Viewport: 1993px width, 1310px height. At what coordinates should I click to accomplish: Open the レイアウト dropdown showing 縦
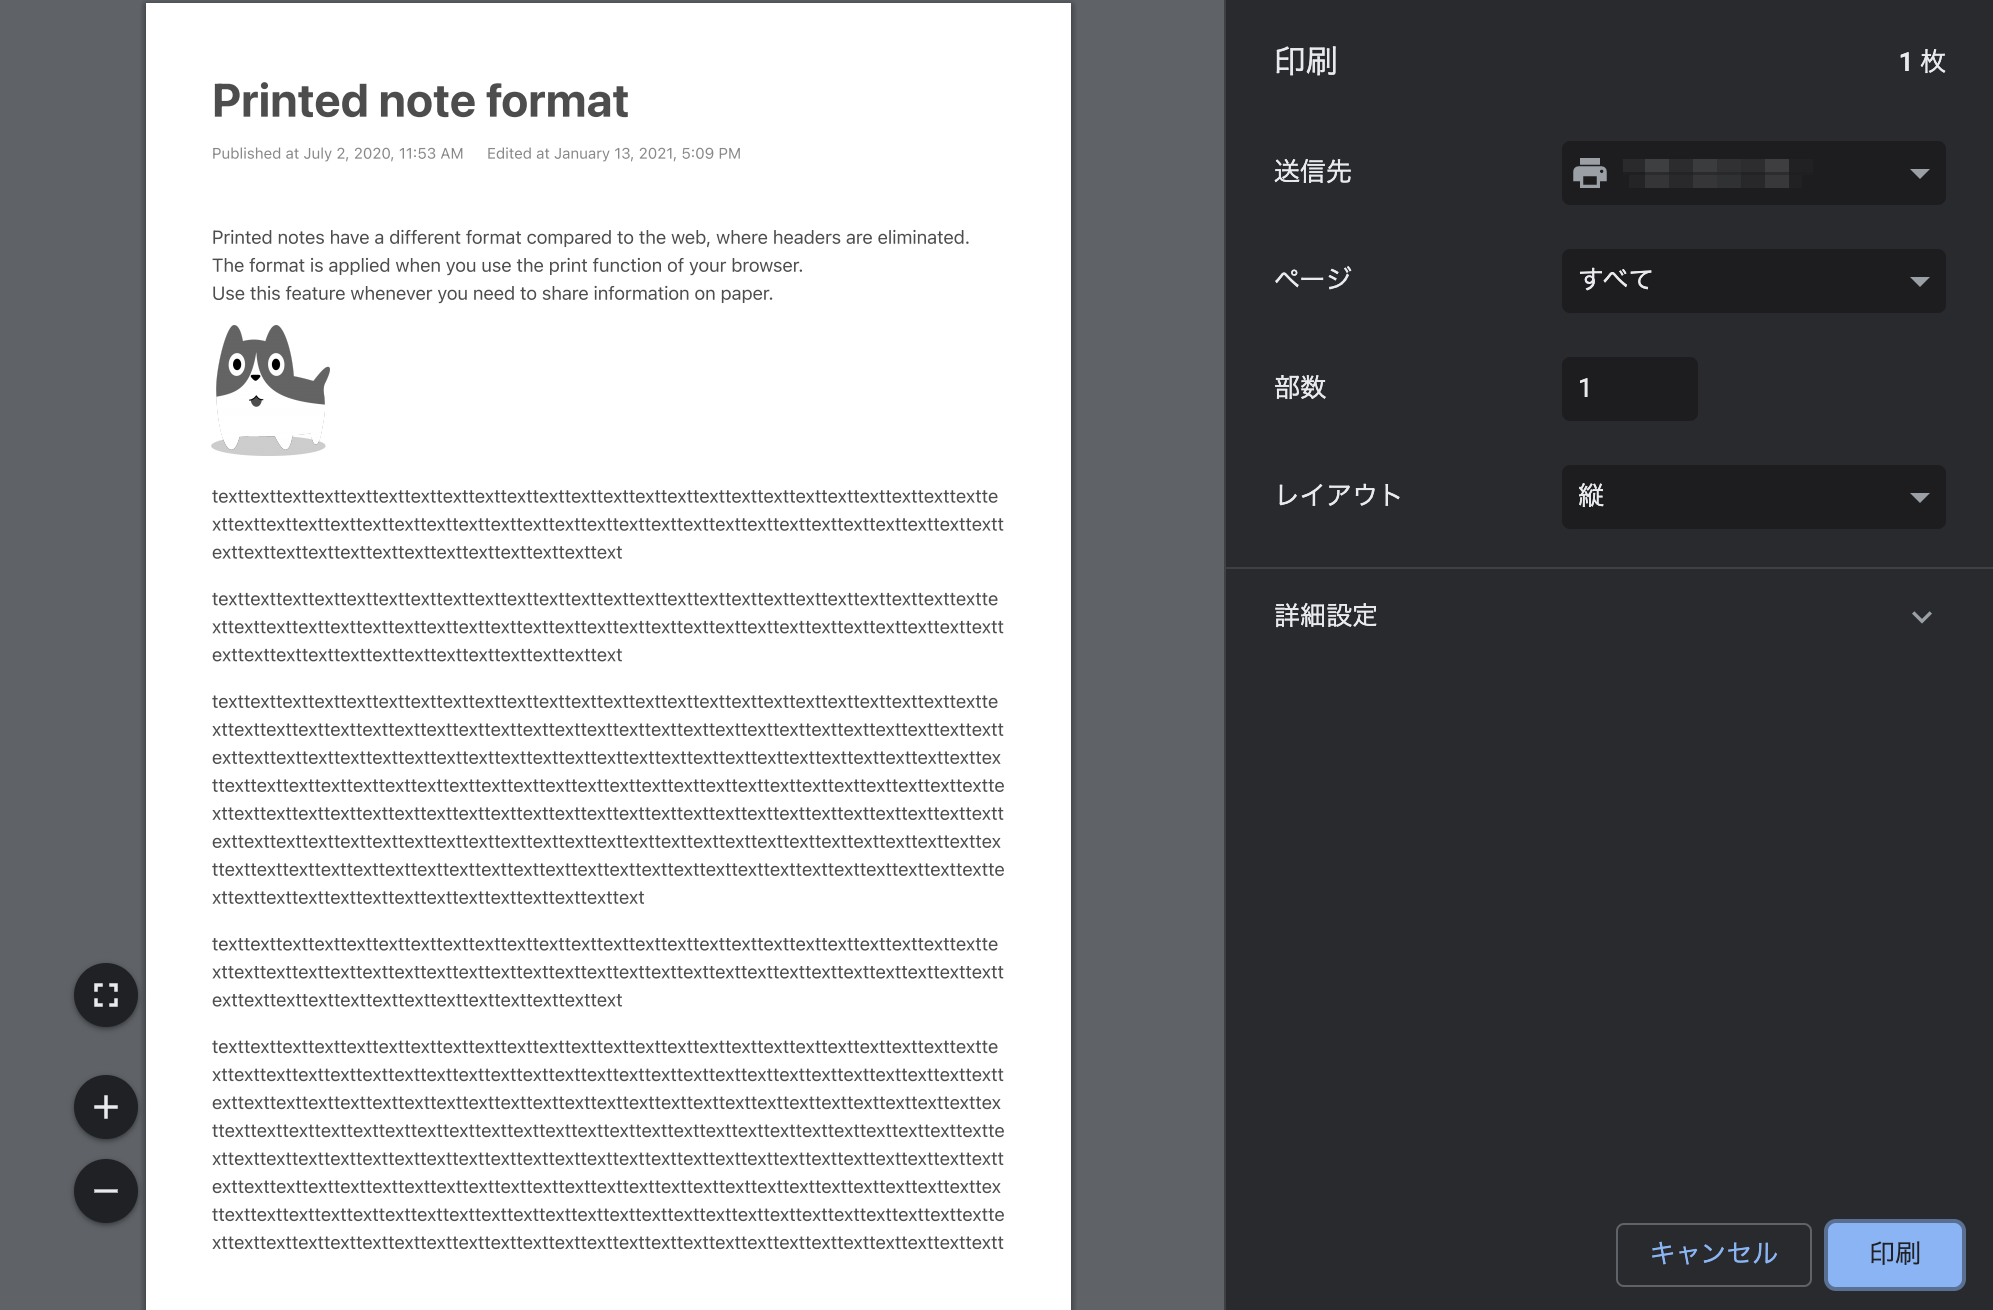coord(1753,496)
